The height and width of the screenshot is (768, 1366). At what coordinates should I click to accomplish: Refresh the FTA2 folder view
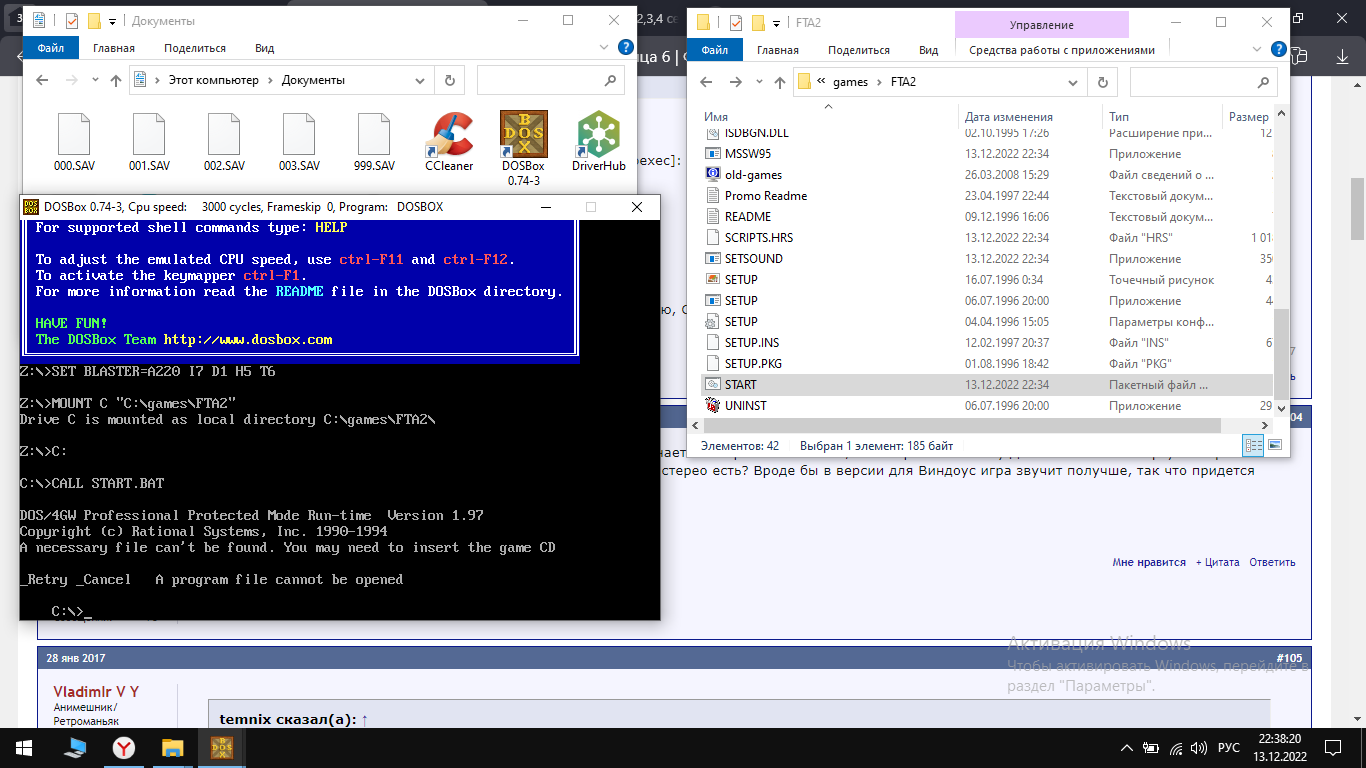(x=1102, y=82)
